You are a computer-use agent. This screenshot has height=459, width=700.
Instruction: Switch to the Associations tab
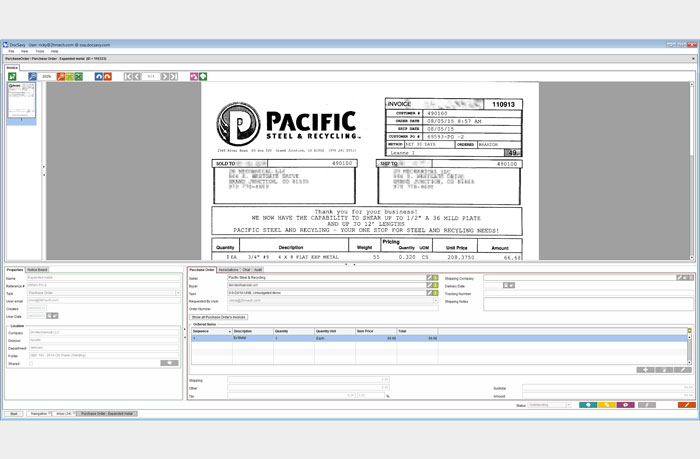tap(227, 269)
